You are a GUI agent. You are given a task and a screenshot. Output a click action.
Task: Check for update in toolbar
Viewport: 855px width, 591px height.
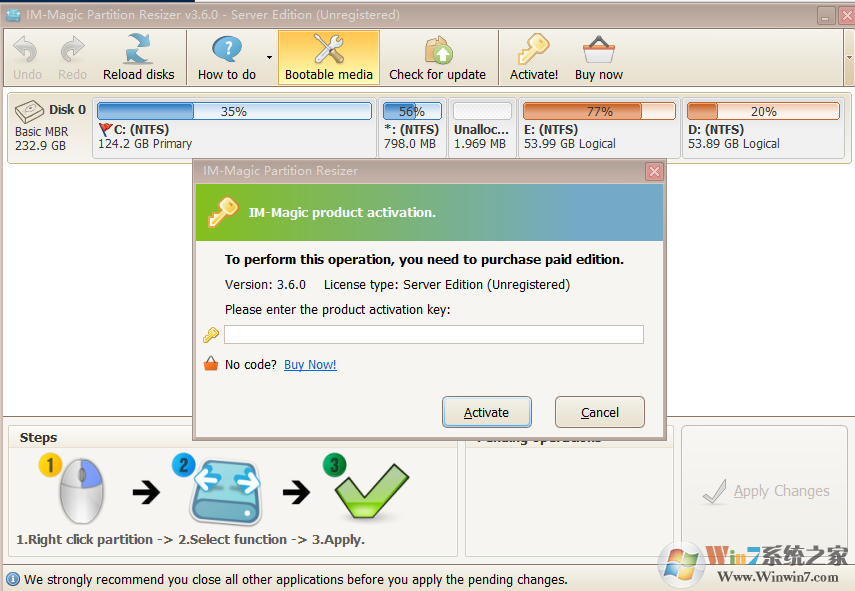click(x=437, y=57)
